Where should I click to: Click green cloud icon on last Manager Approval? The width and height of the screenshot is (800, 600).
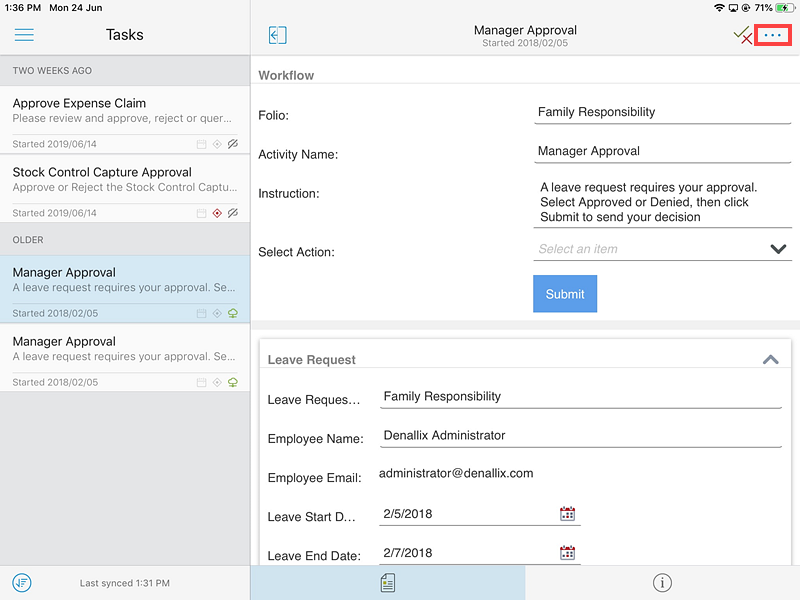233,382
